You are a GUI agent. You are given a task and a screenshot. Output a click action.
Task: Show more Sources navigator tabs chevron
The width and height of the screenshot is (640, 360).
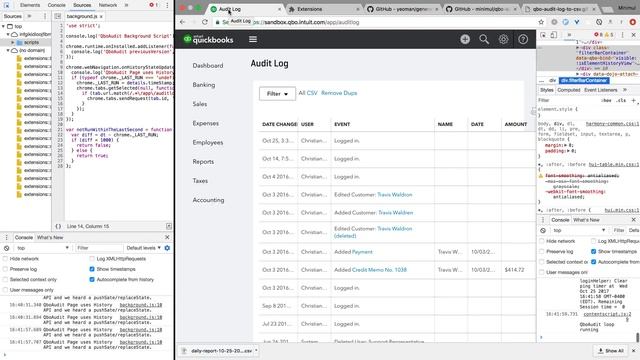pos(29,16)
